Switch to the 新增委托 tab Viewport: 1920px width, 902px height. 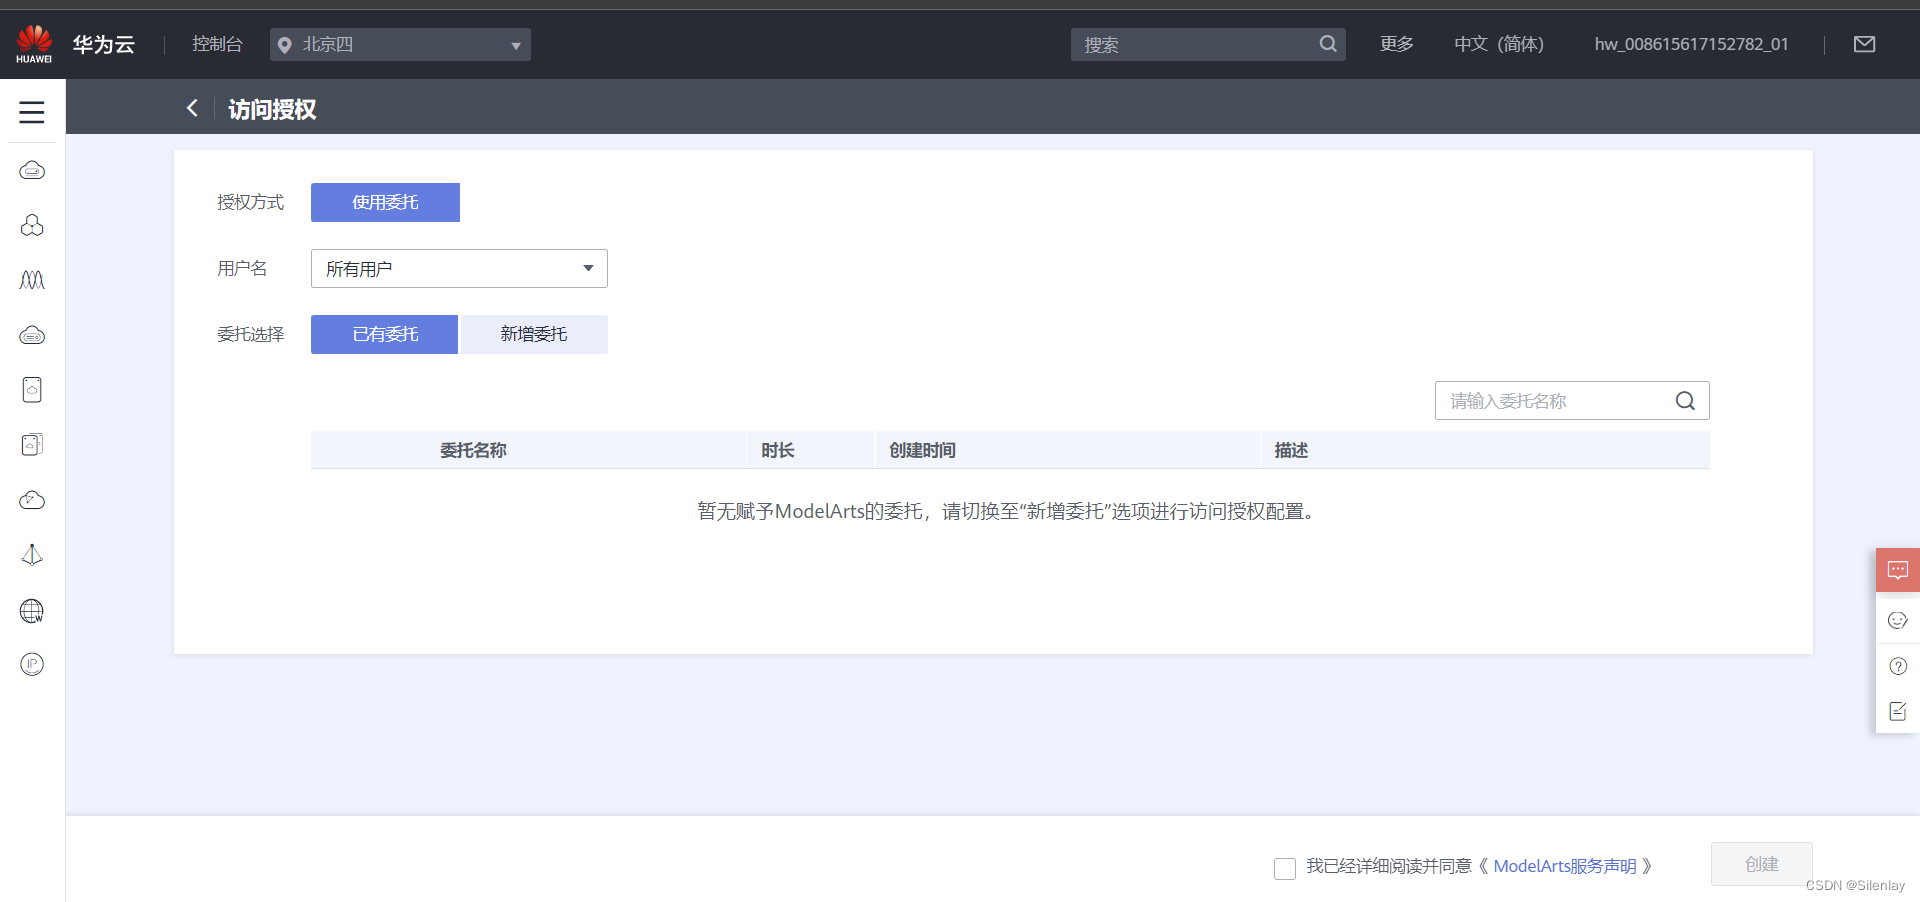click(534, 334)
